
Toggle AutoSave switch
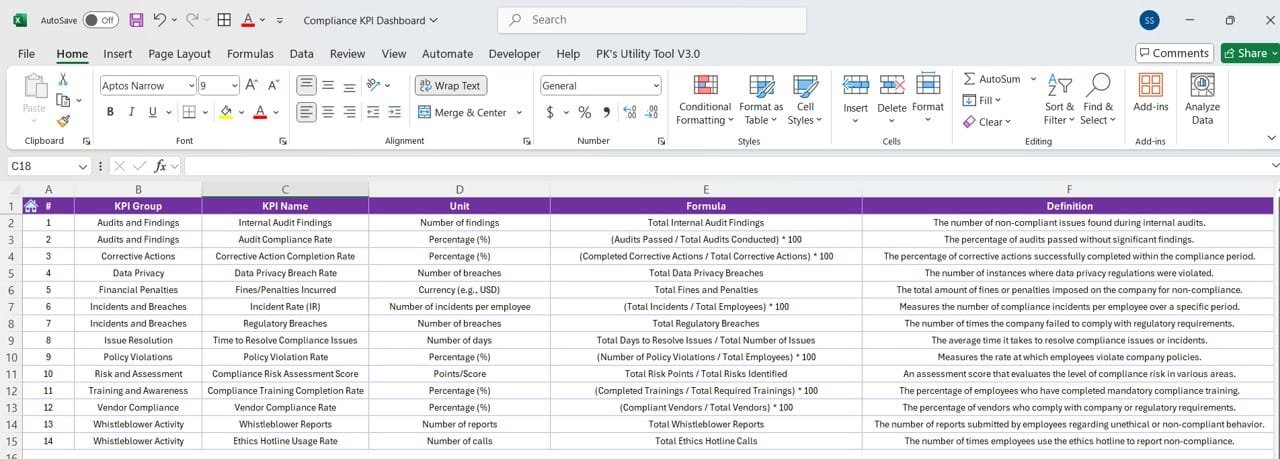100,20
